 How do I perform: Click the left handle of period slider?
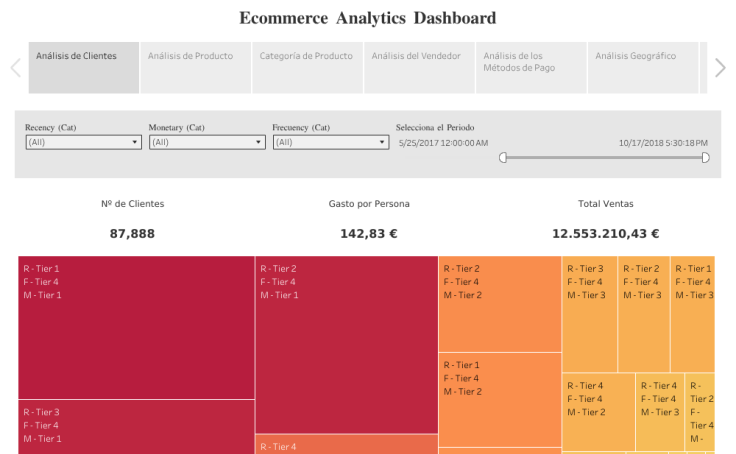tap(503, 157)
